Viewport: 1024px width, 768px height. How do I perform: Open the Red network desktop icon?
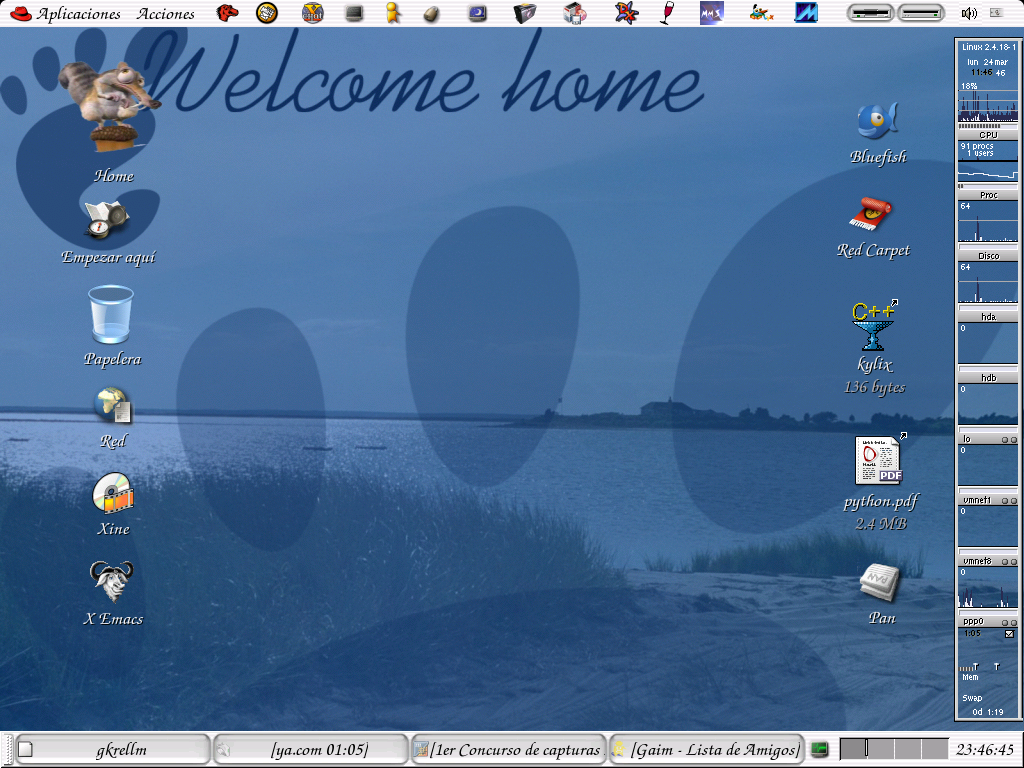click(113, 418)
